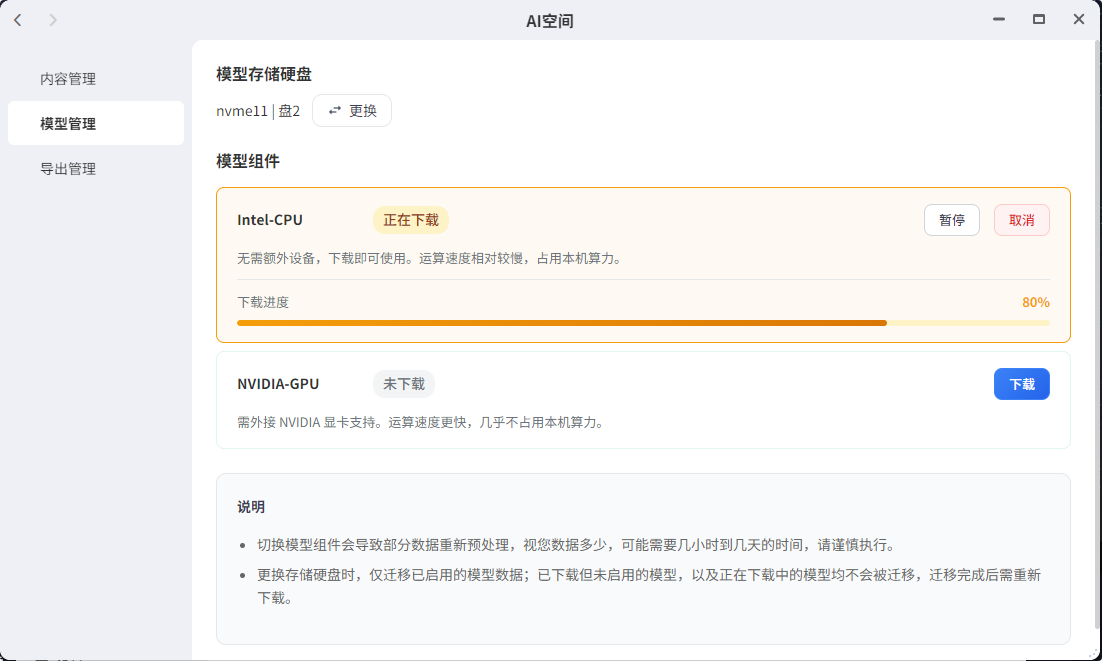Screen dimensions: 1102x661
Task: Download the NVIDIA-GPU model component
Action: click(x=1022, y=384)
